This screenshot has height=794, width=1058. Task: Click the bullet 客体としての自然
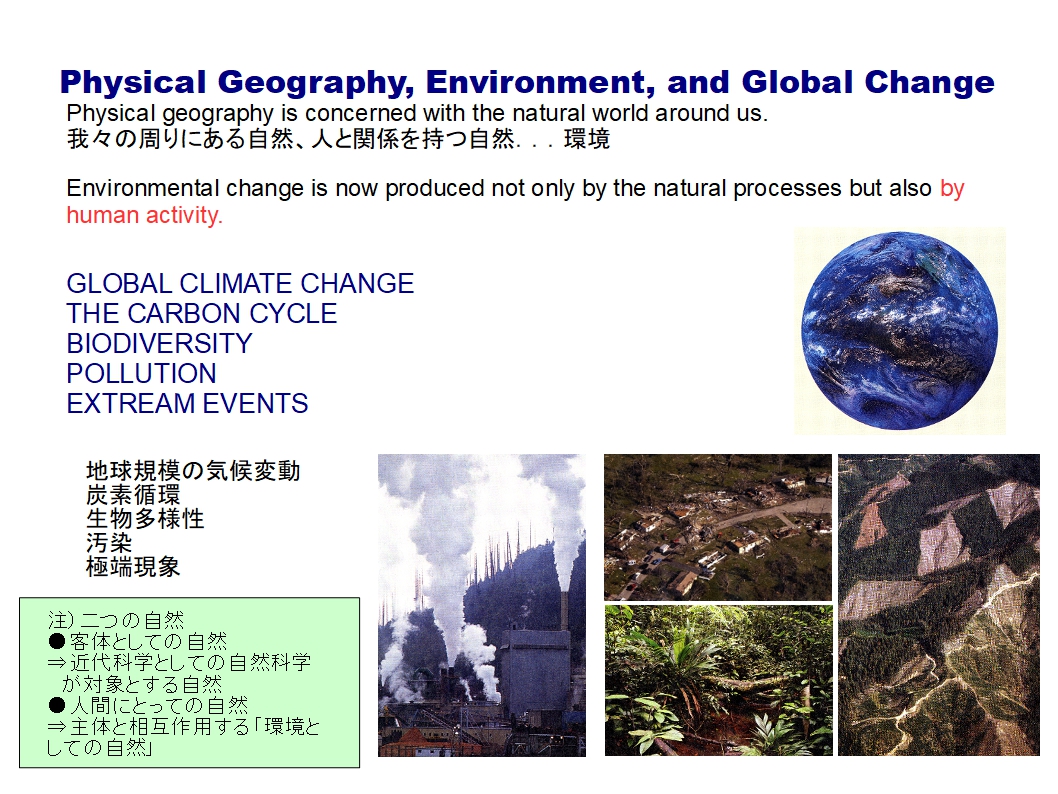click(138, 641)
